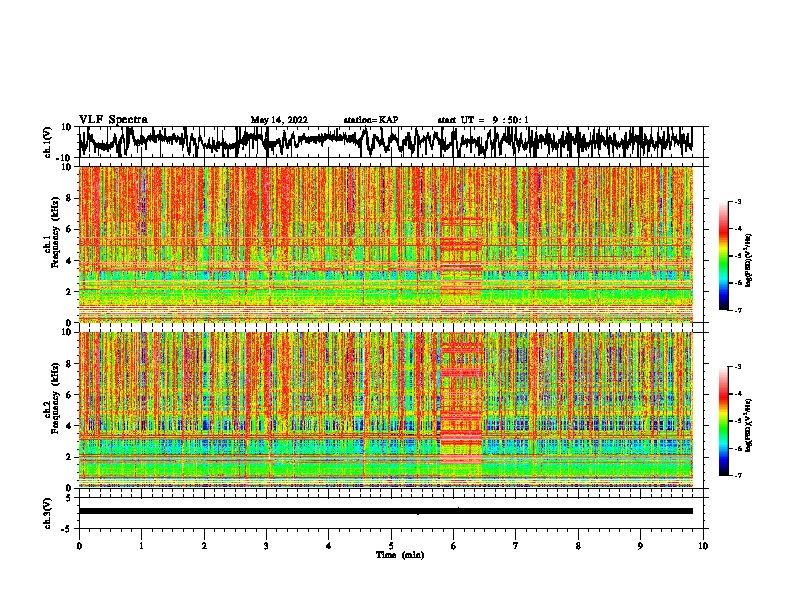Select the date "May 14, 2022"
The width and height of the screenshot is (792, 612).
tap(279, 120)
